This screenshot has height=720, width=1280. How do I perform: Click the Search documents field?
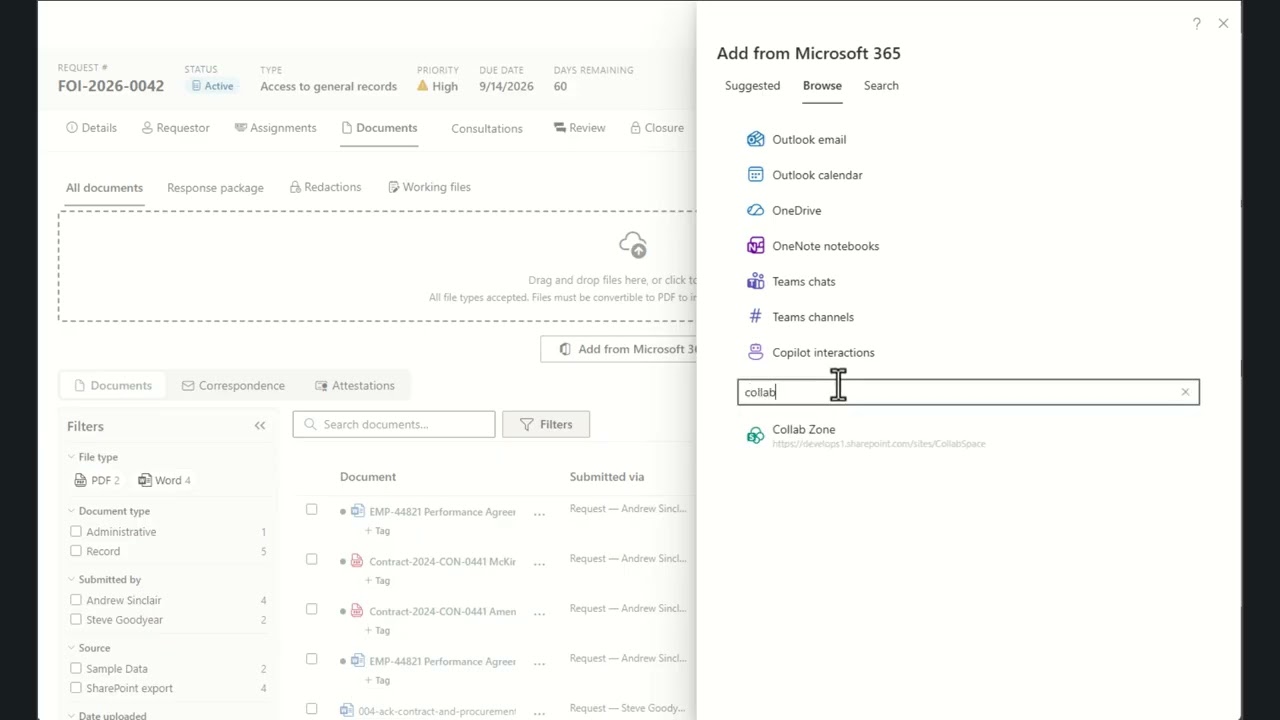tap(394, 425)
